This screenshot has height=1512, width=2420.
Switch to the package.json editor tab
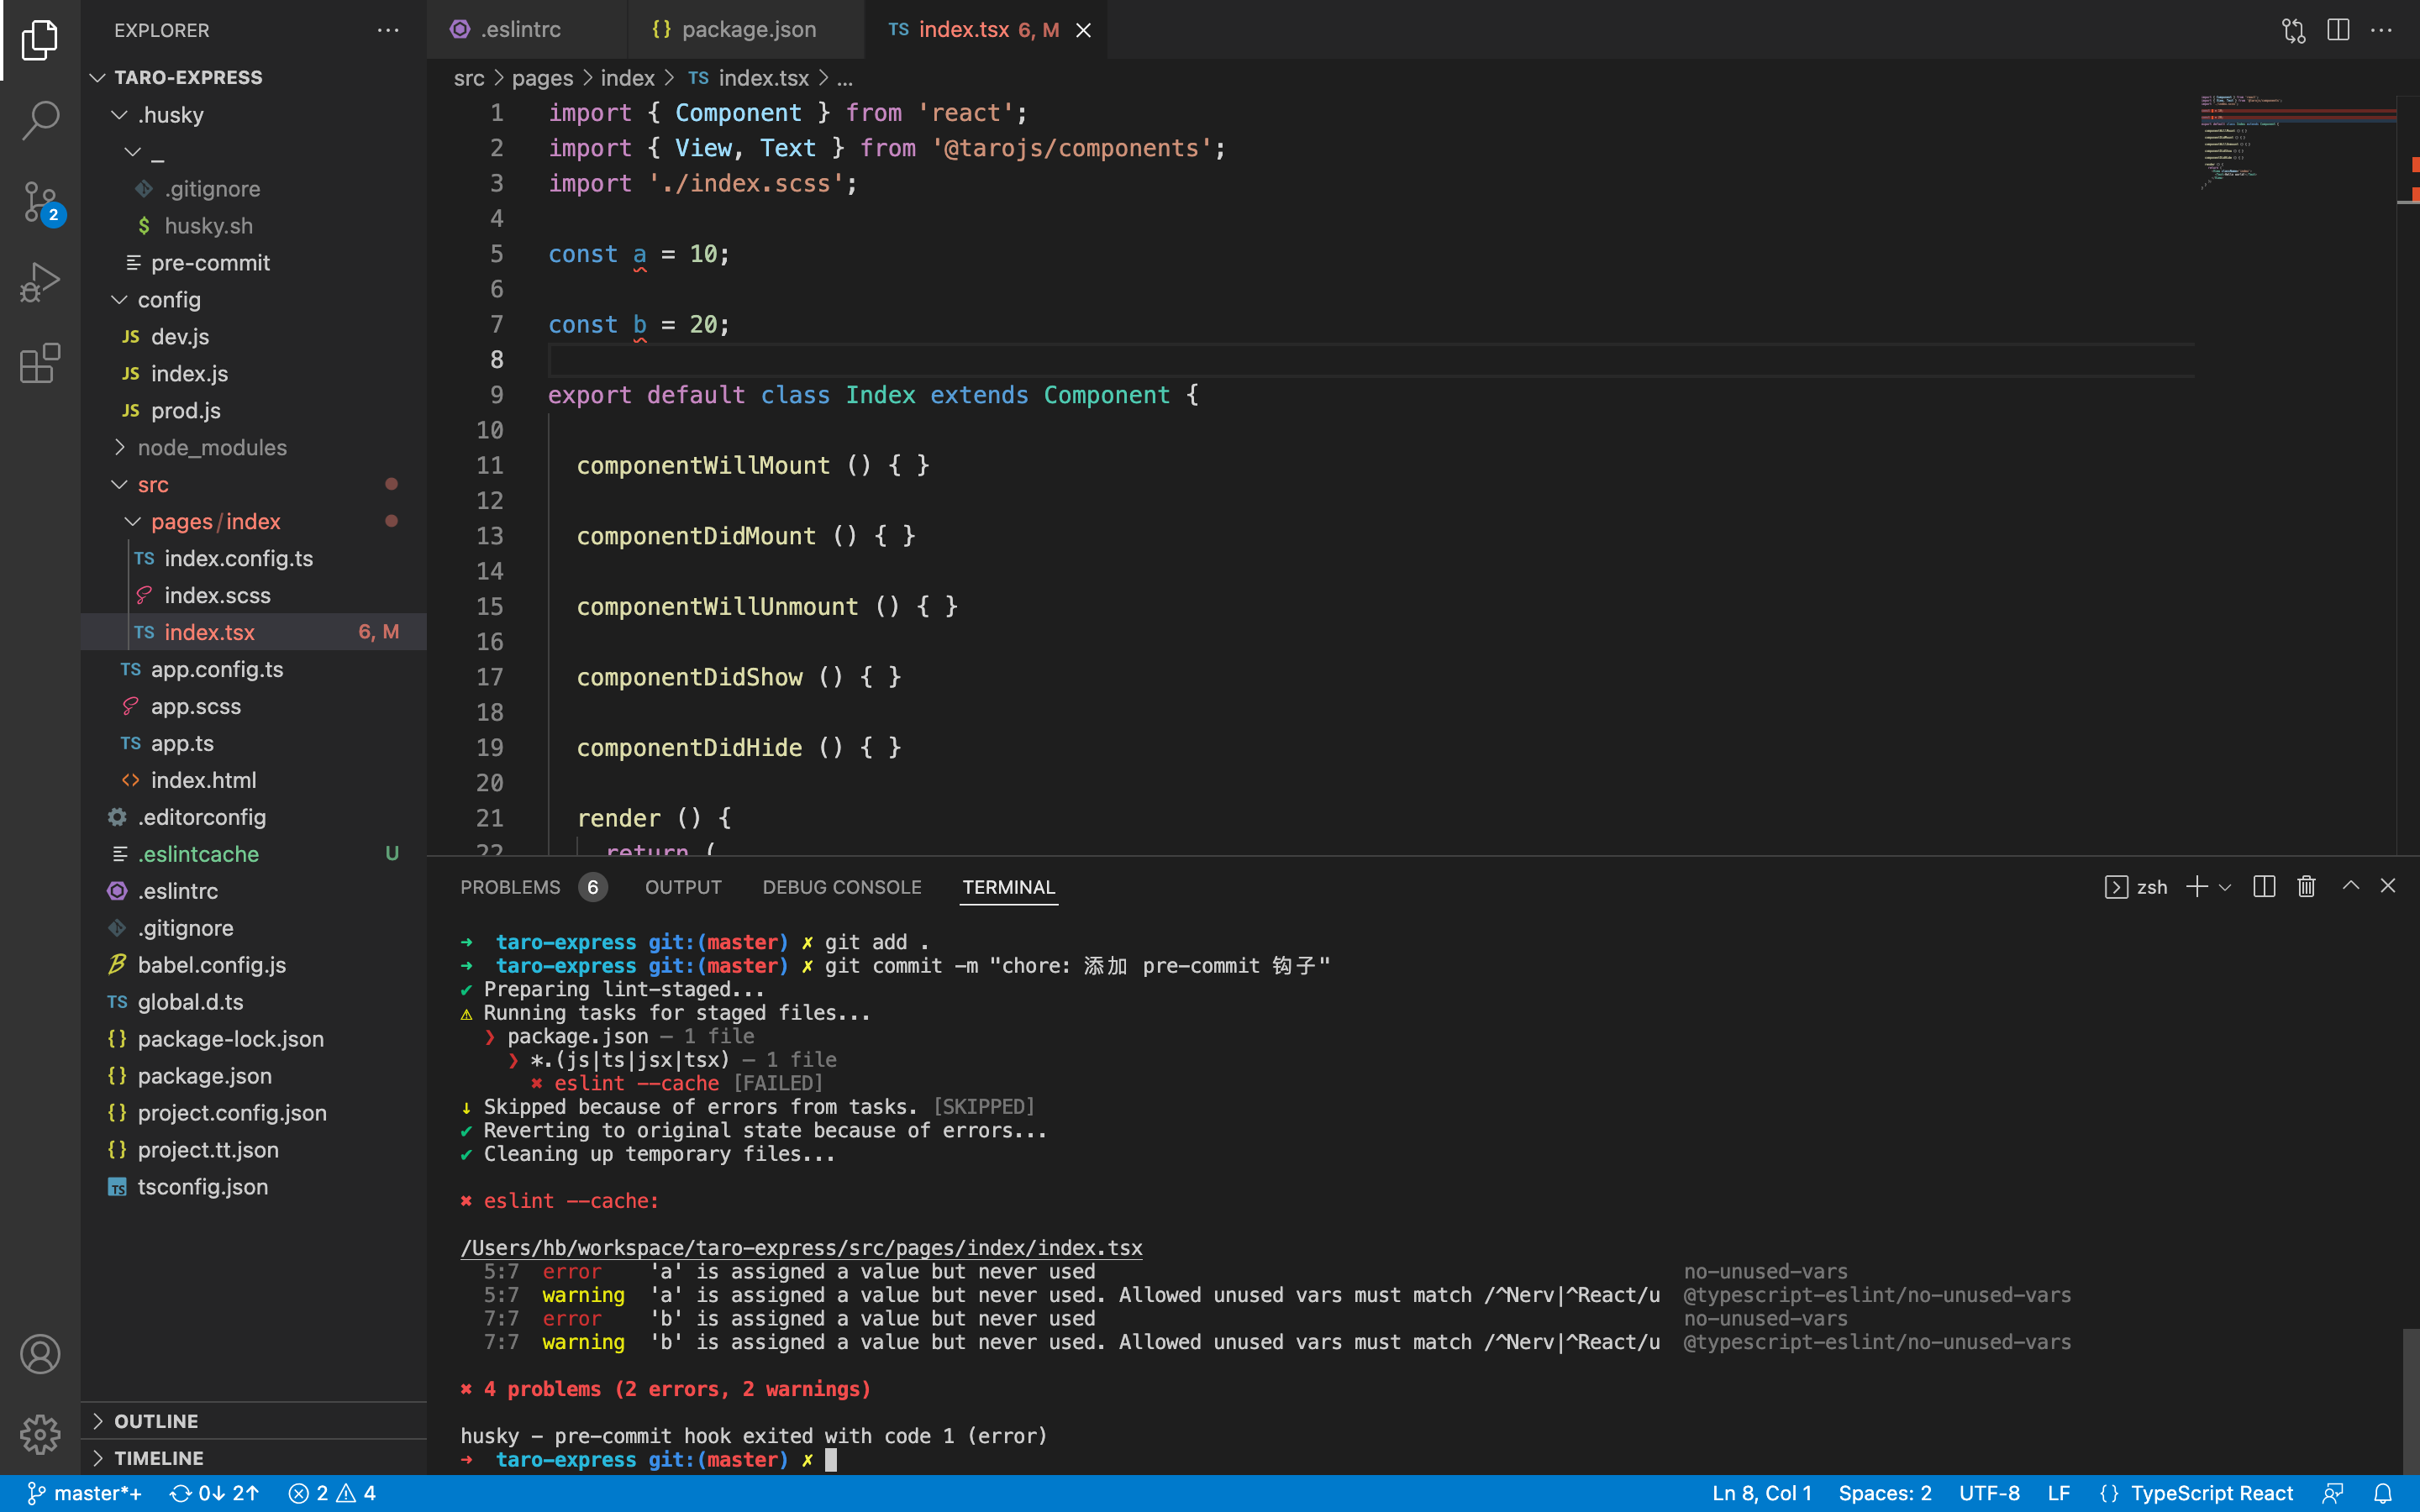[x=746, y=30]
